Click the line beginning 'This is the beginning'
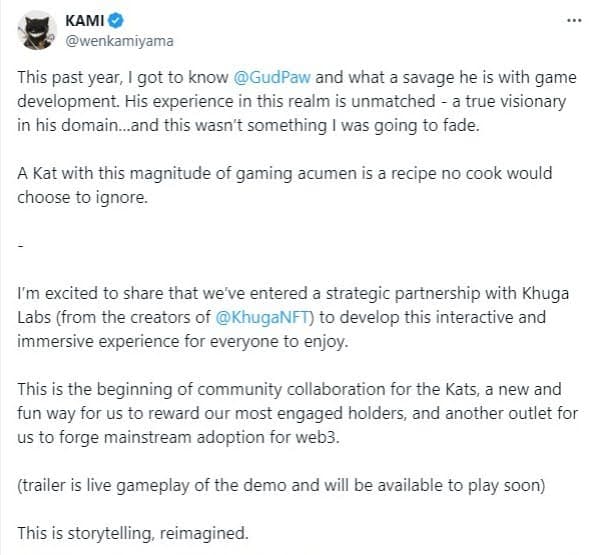Image resolution: width=589 pixels, height=555 pixels. tap(289, 390)
